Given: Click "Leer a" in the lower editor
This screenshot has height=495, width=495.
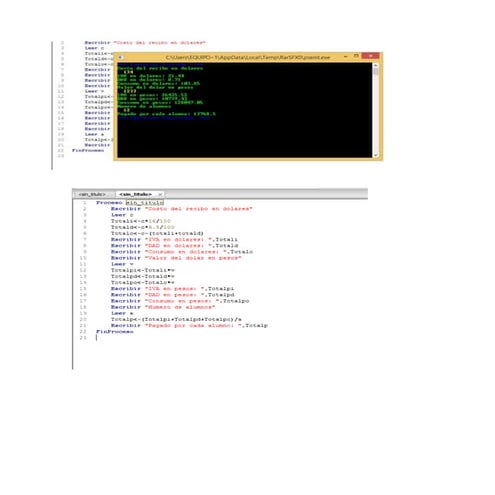Looking at the screenshot, I should (x=122, y=313).
